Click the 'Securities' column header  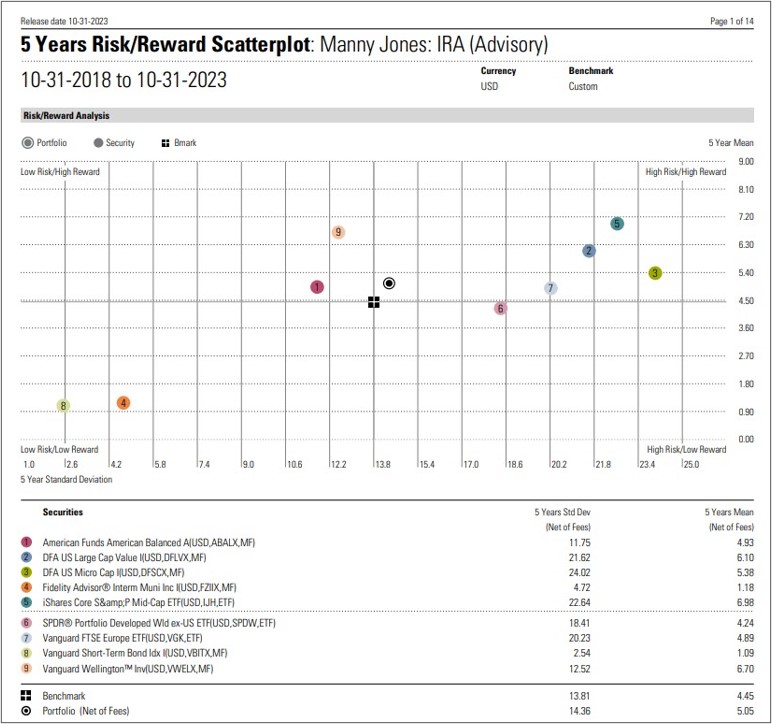(63, 512)
